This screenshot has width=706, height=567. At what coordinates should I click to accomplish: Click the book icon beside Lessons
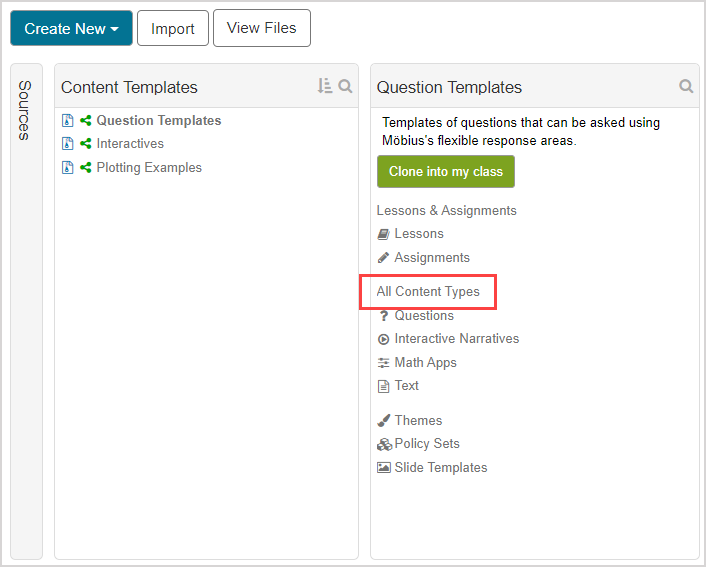(x=383, y=234)
